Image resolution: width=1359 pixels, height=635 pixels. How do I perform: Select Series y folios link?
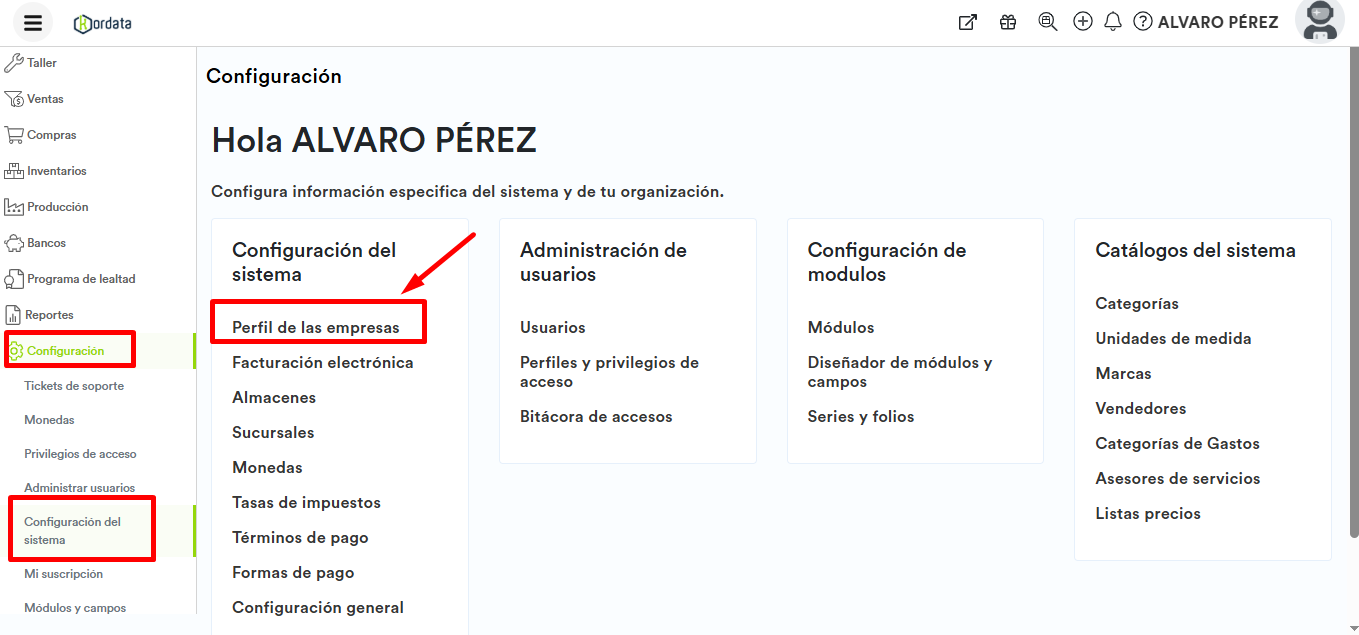point(860,417)
